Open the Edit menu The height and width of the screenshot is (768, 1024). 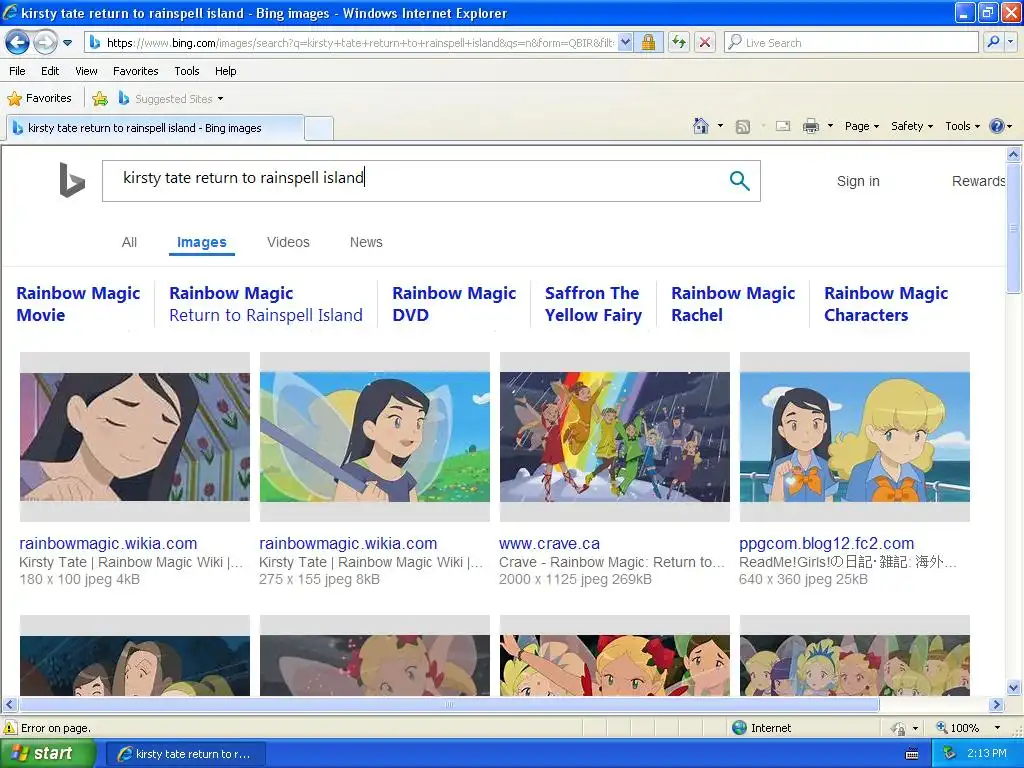50,71
